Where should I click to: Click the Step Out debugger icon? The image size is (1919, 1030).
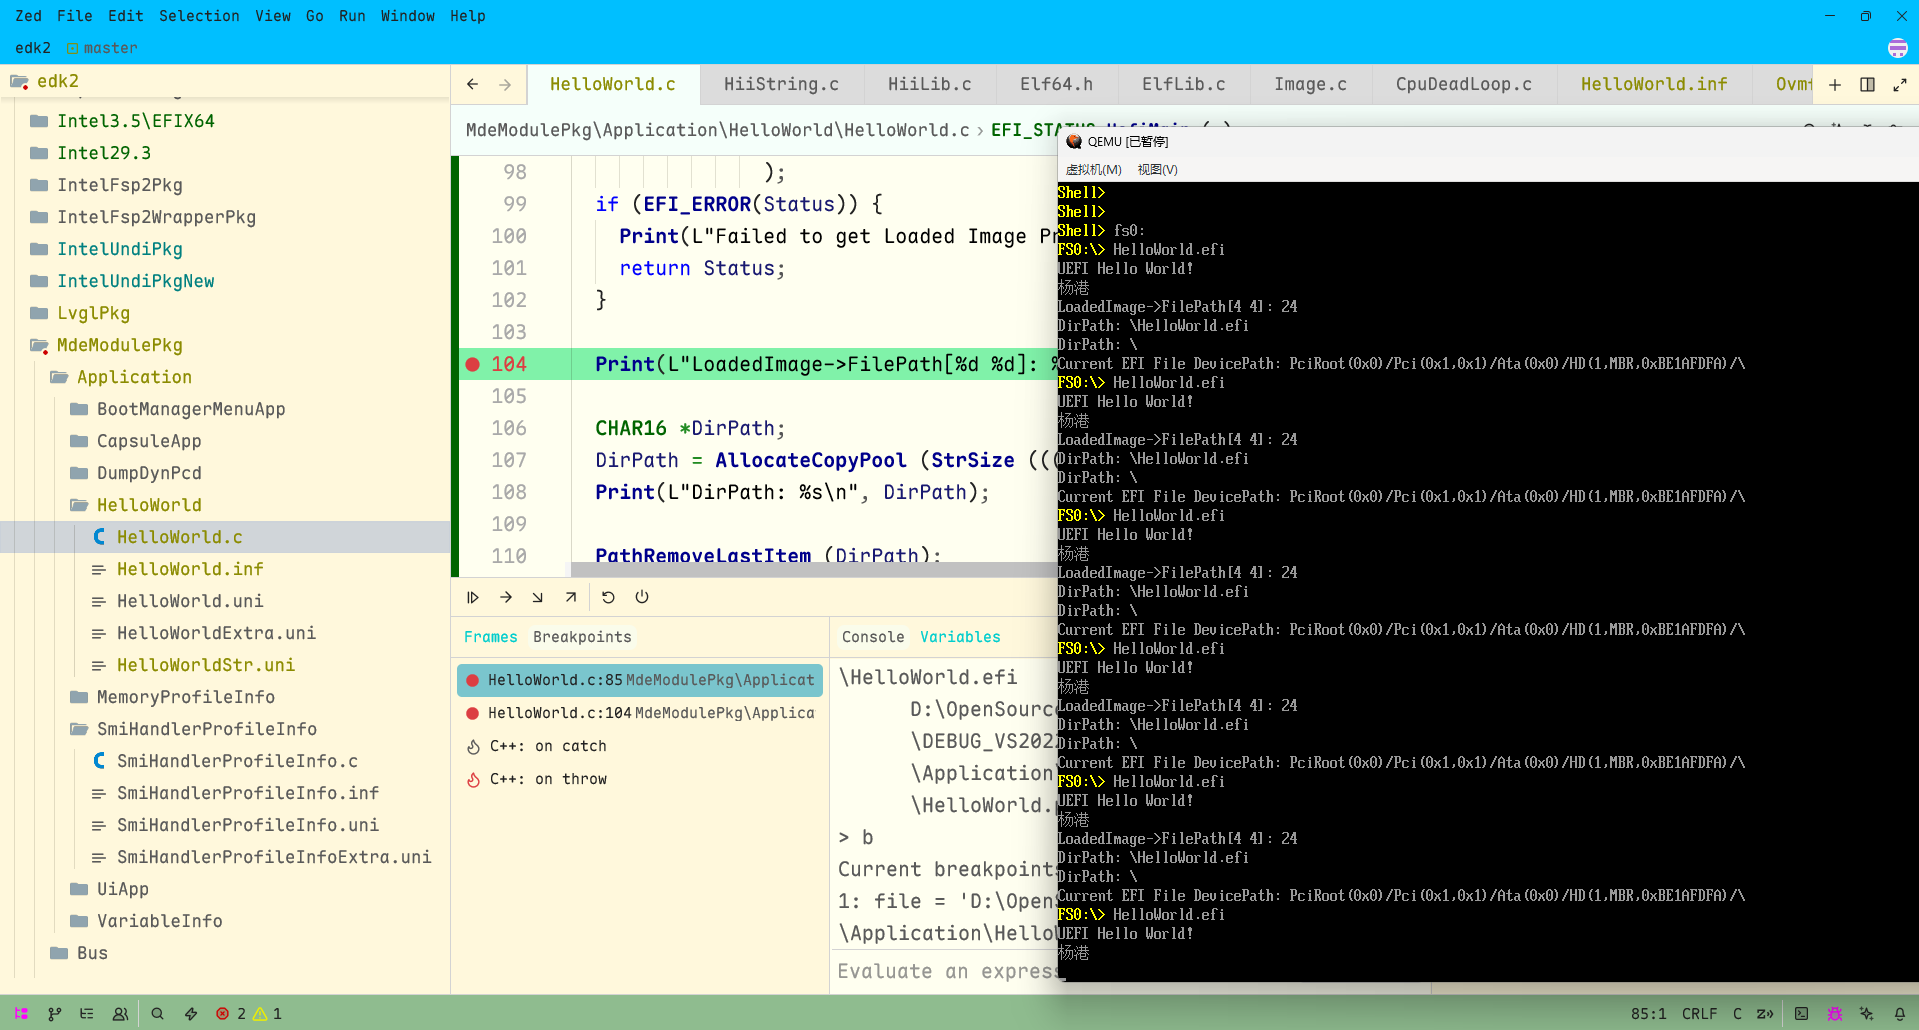tap(571, 597)
